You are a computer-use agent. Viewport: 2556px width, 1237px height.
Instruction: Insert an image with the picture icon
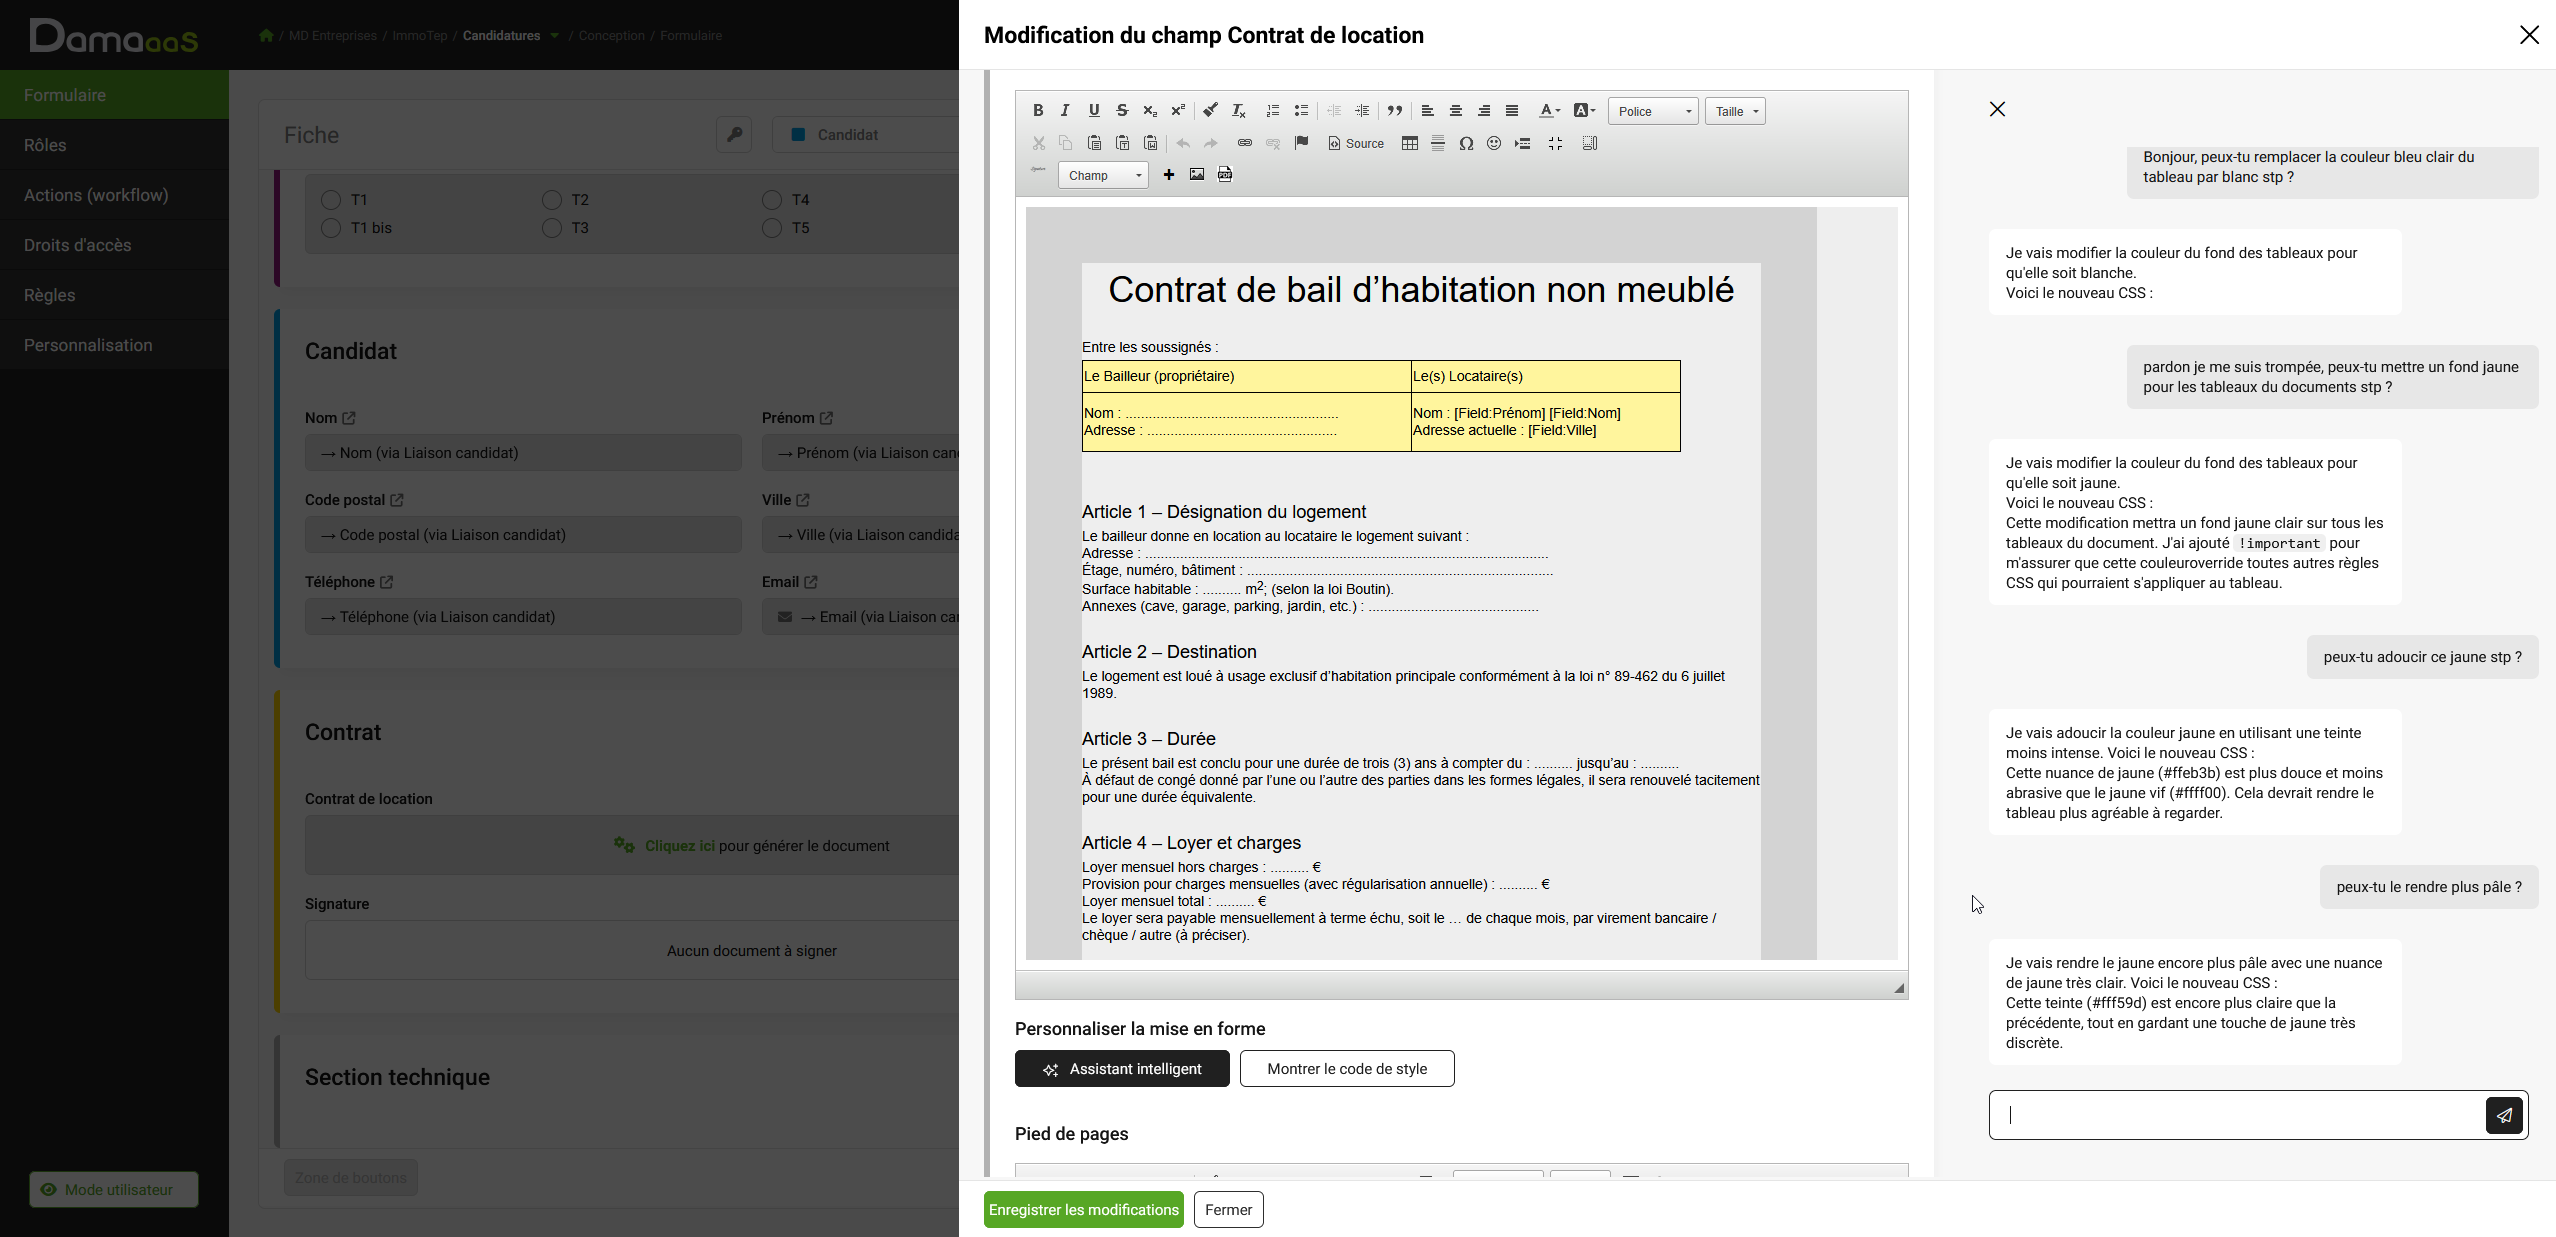1196,175
